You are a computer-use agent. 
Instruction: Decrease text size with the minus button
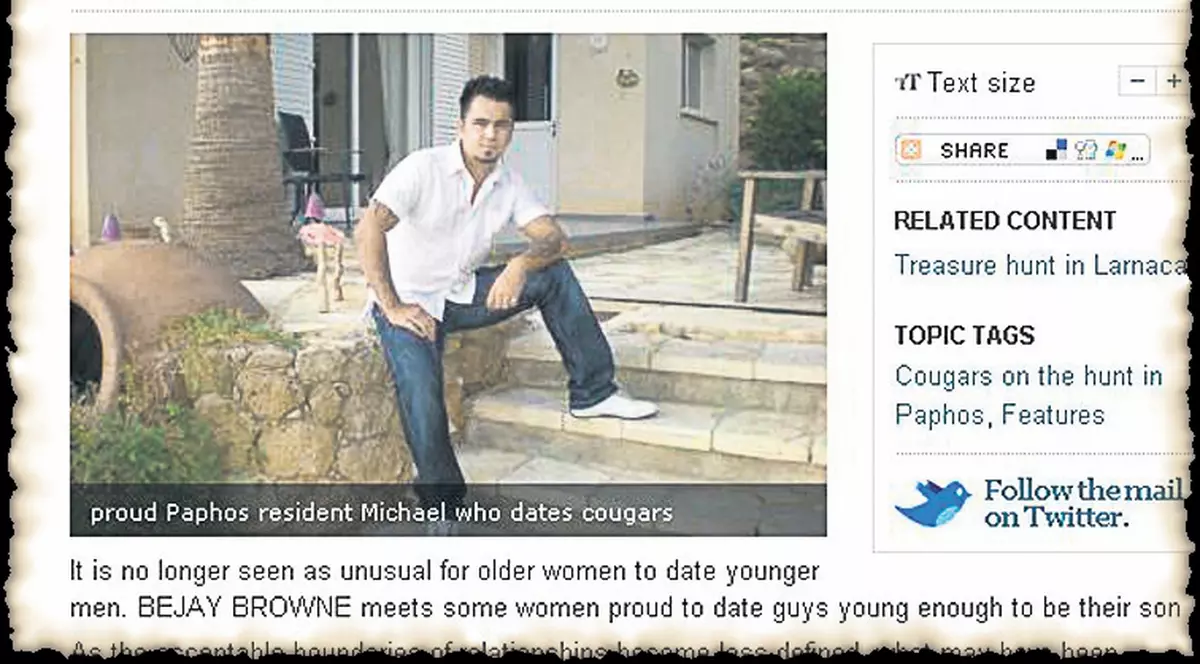pos(1137,82)
